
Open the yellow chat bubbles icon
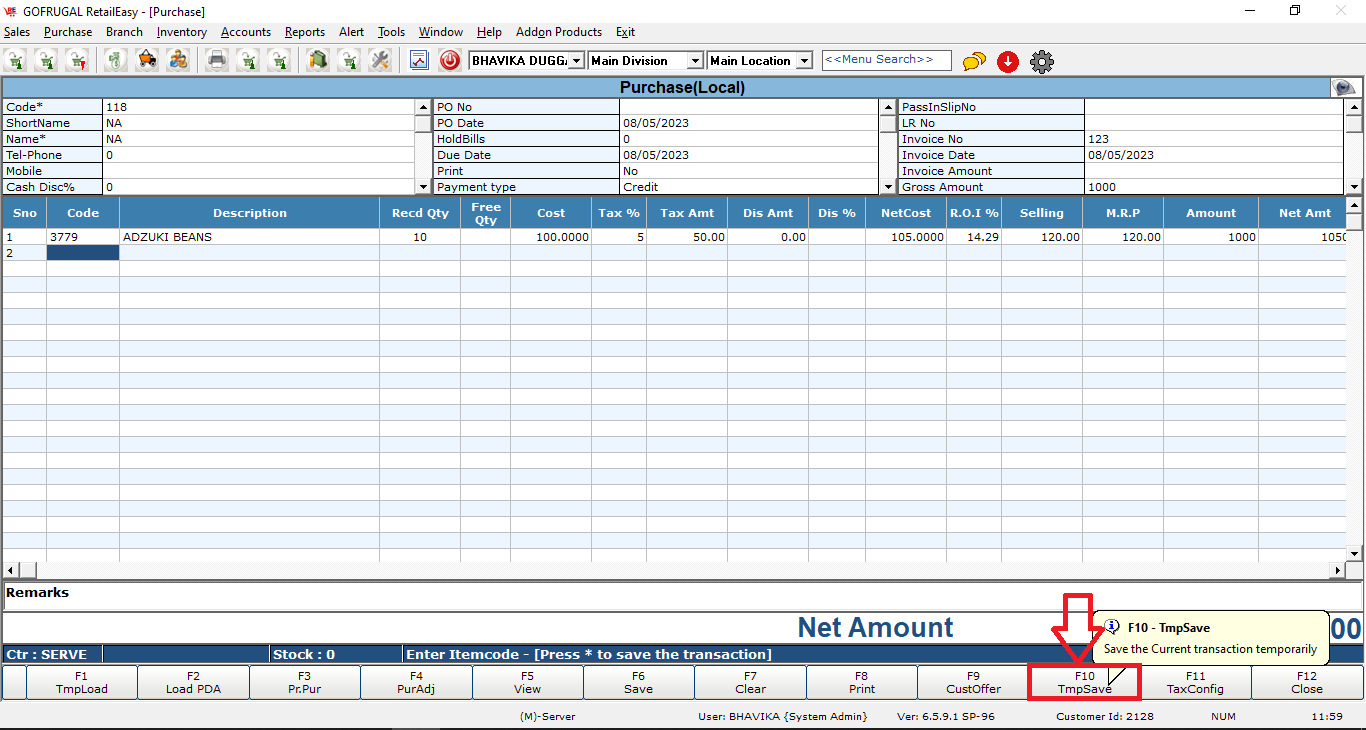click(x=974, y=62)
